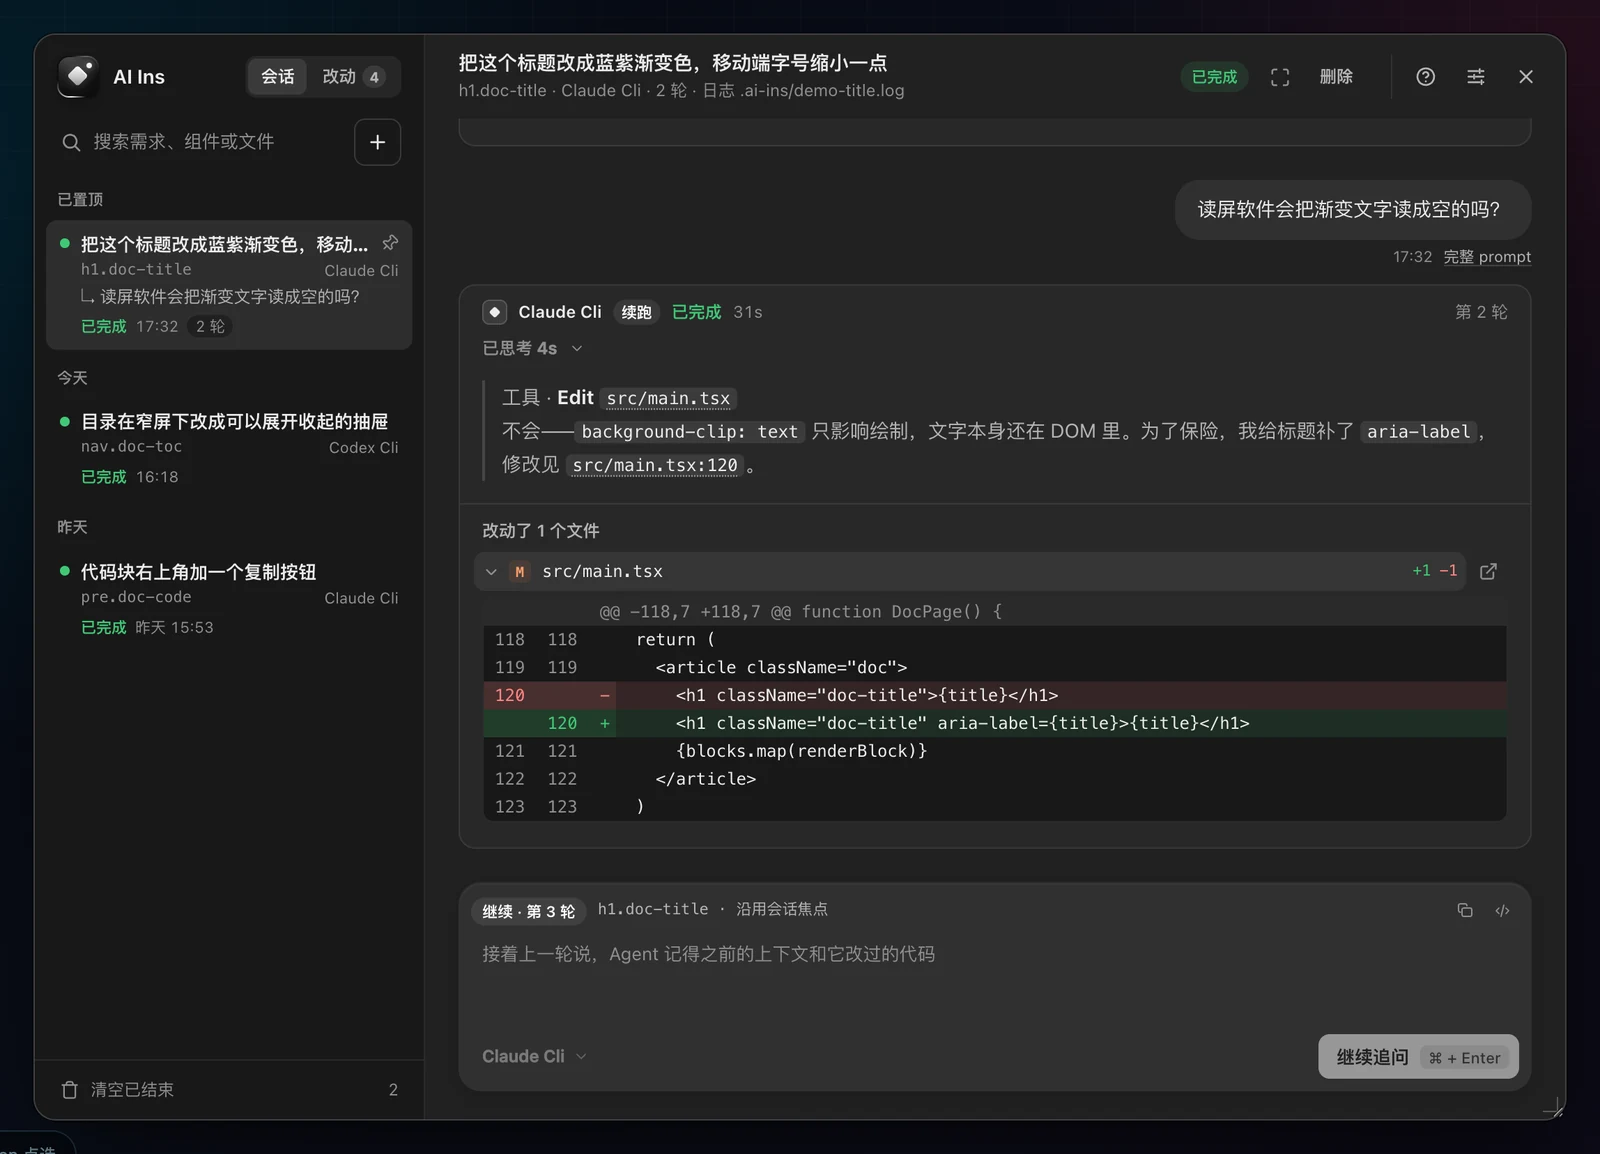The height and width of the screenshot is (1154, 1600).
Task: Select the pinned 把这个标题改成蓝紫渐变色 session
Action: click(x=229, y=285)
